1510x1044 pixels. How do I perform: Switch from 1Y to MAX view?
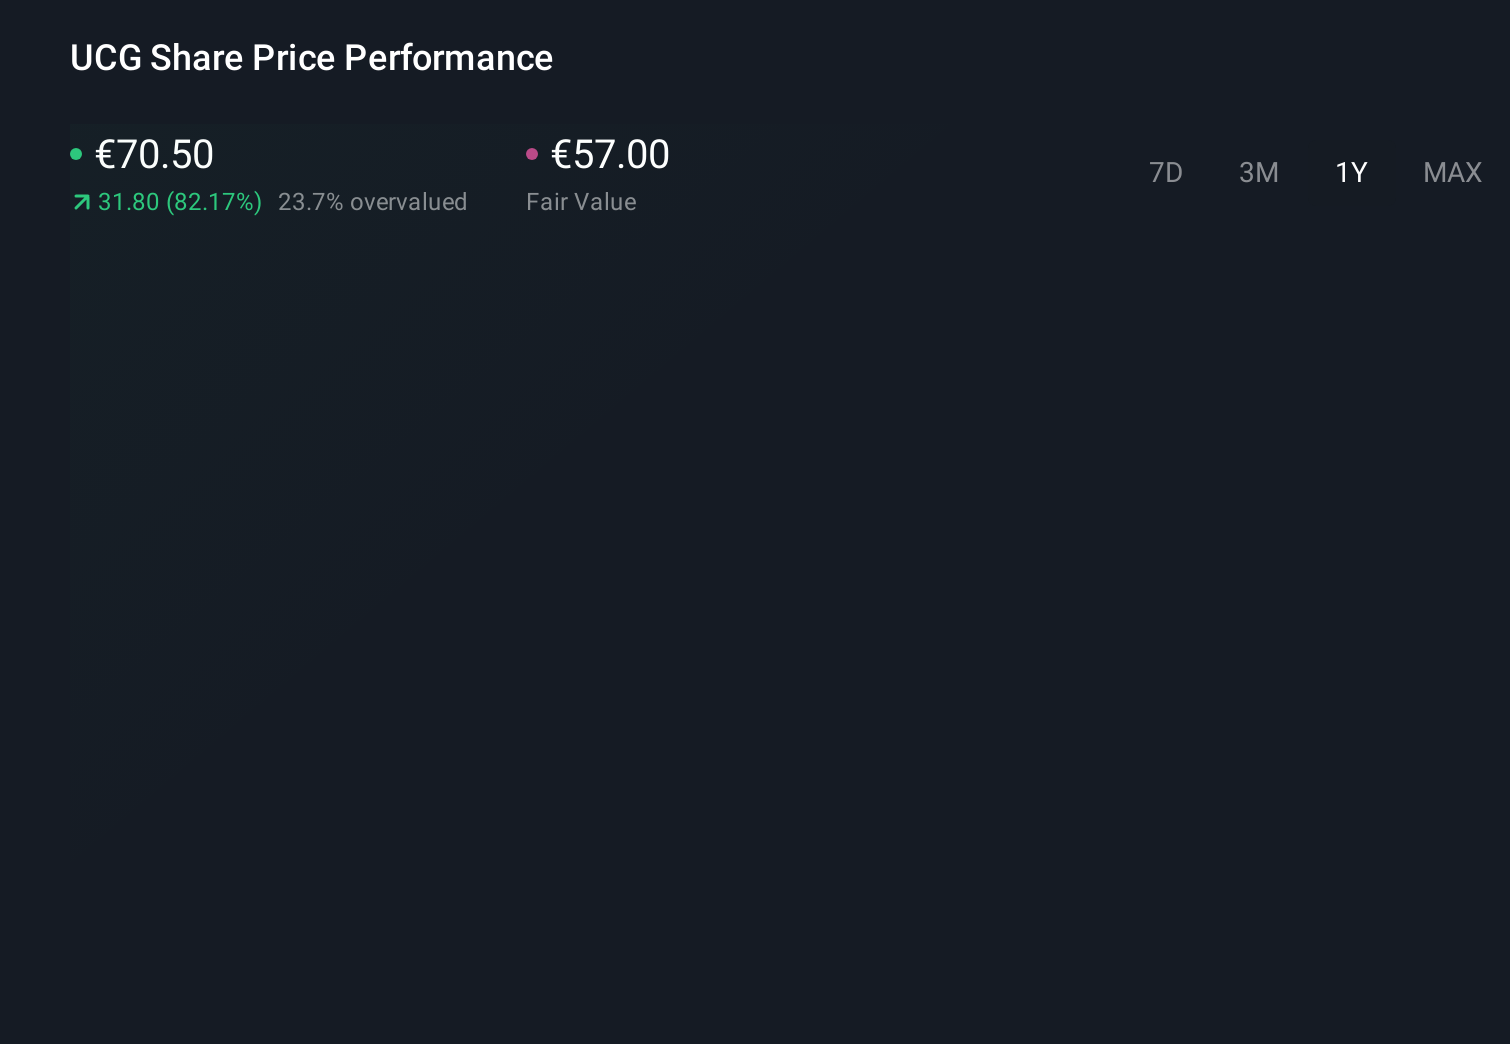[1452, 172]
